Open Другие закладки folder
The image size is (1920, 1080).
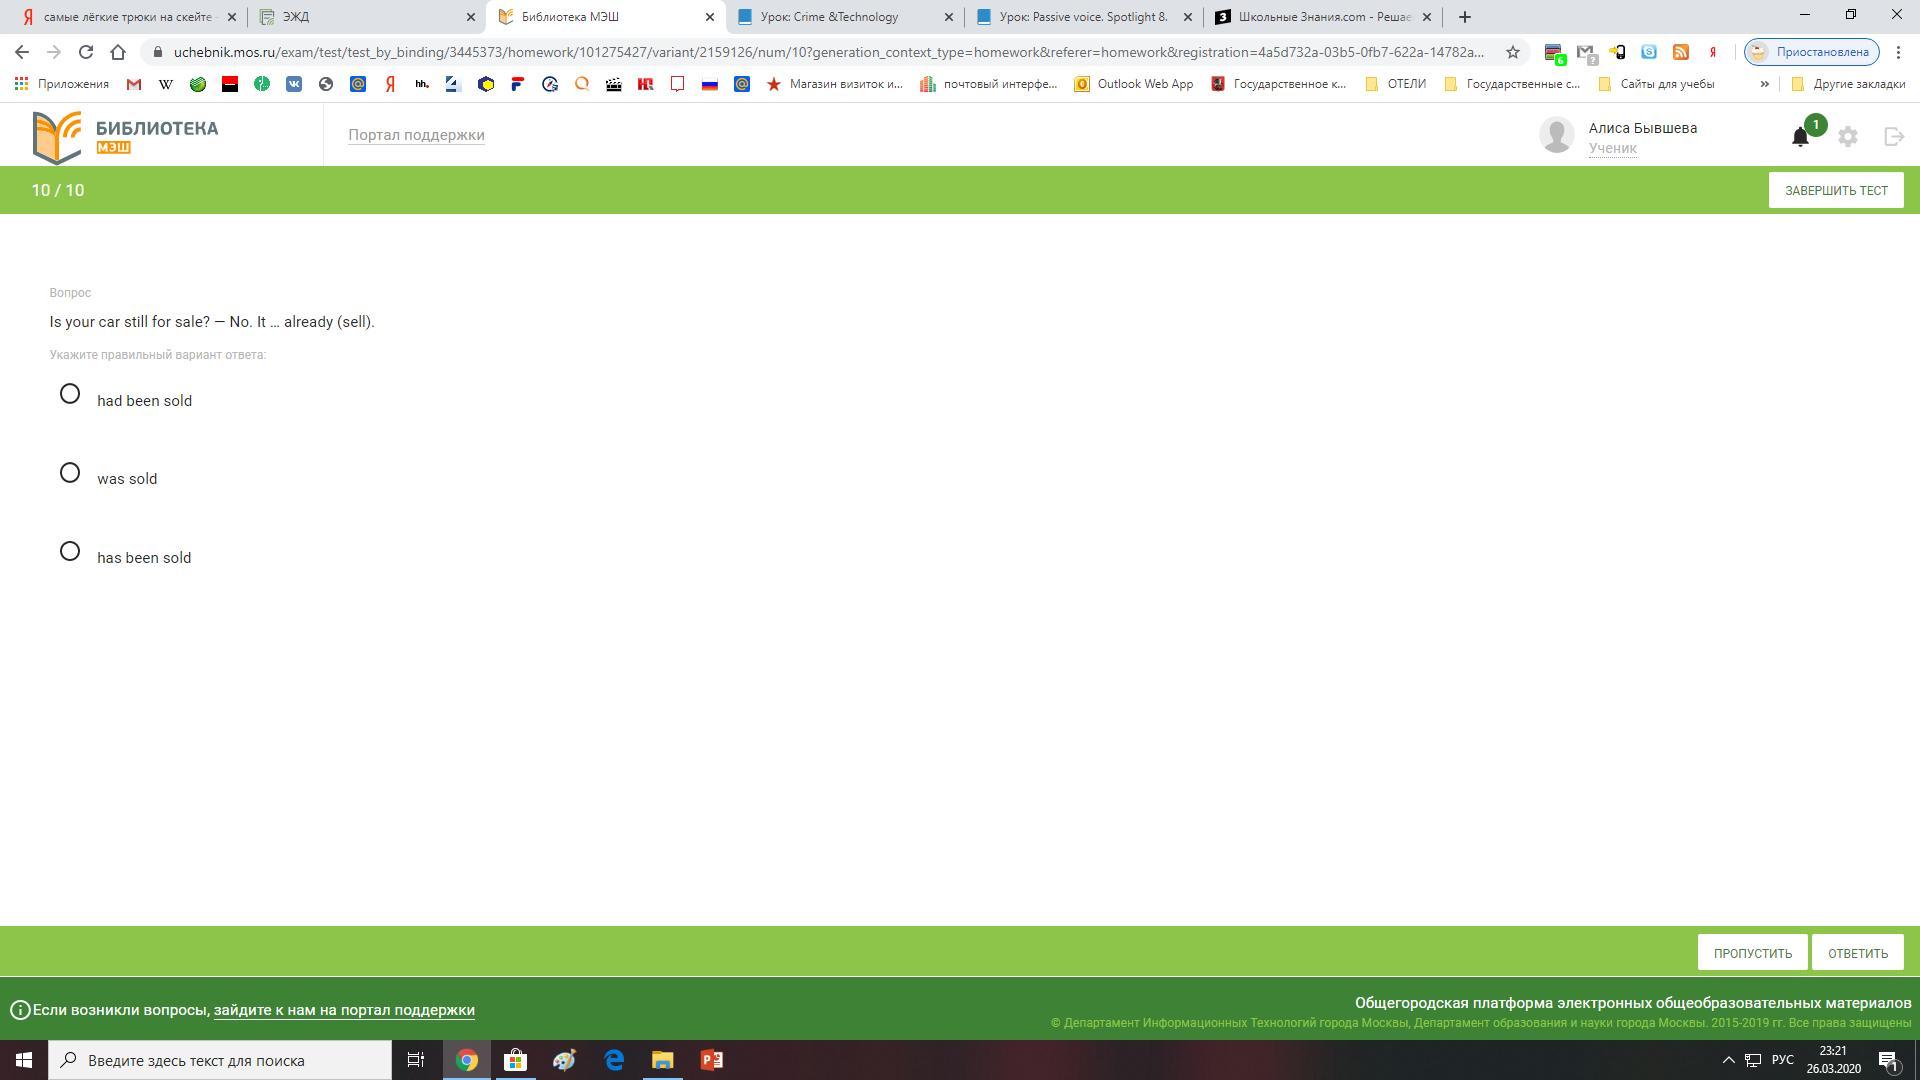(x=1848, y=84)
